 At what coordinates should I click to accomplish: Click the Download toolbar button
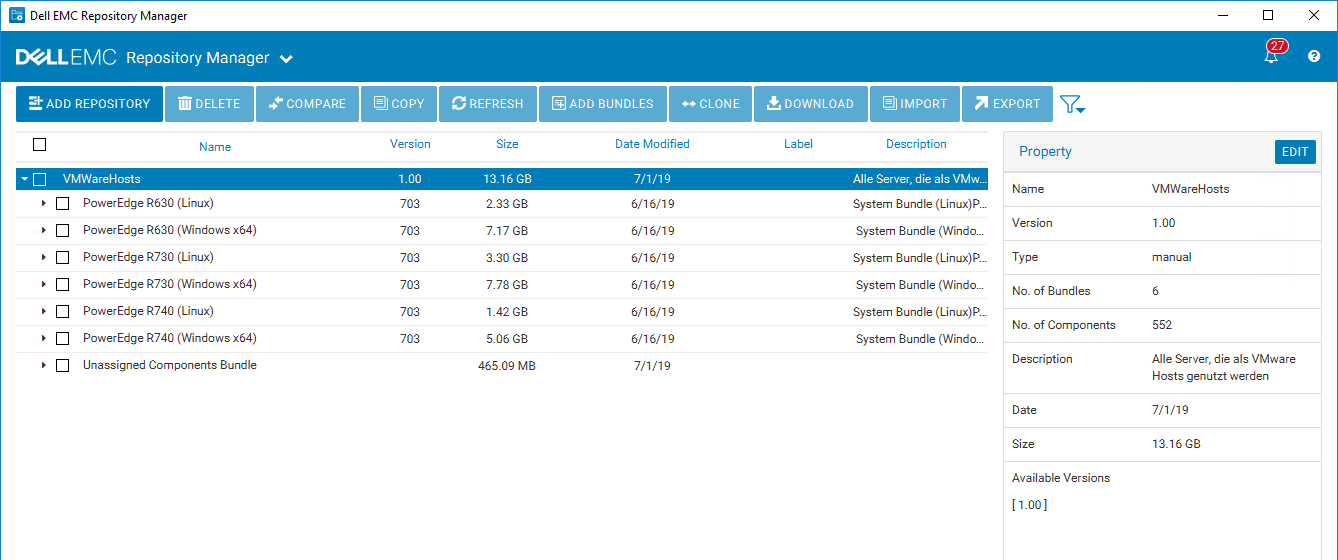point(811,104)
